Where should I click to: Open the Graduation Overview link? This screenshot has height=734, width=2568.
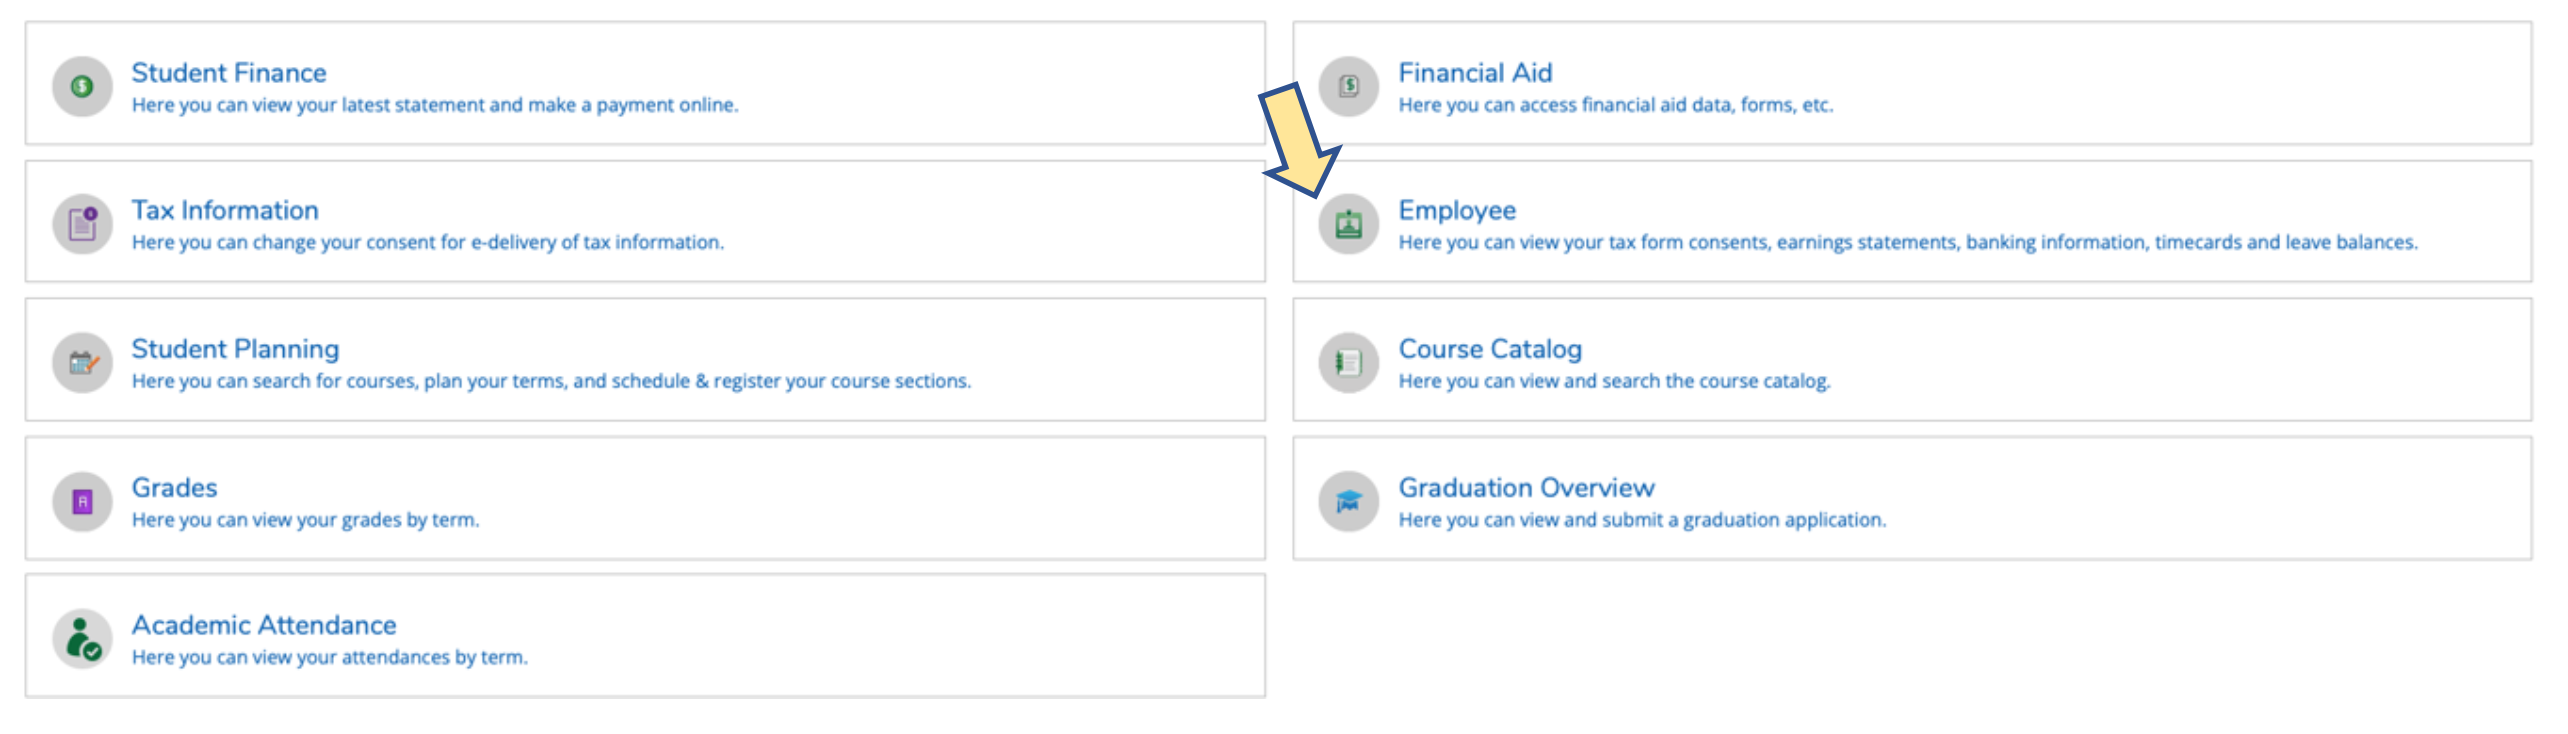1526,488
